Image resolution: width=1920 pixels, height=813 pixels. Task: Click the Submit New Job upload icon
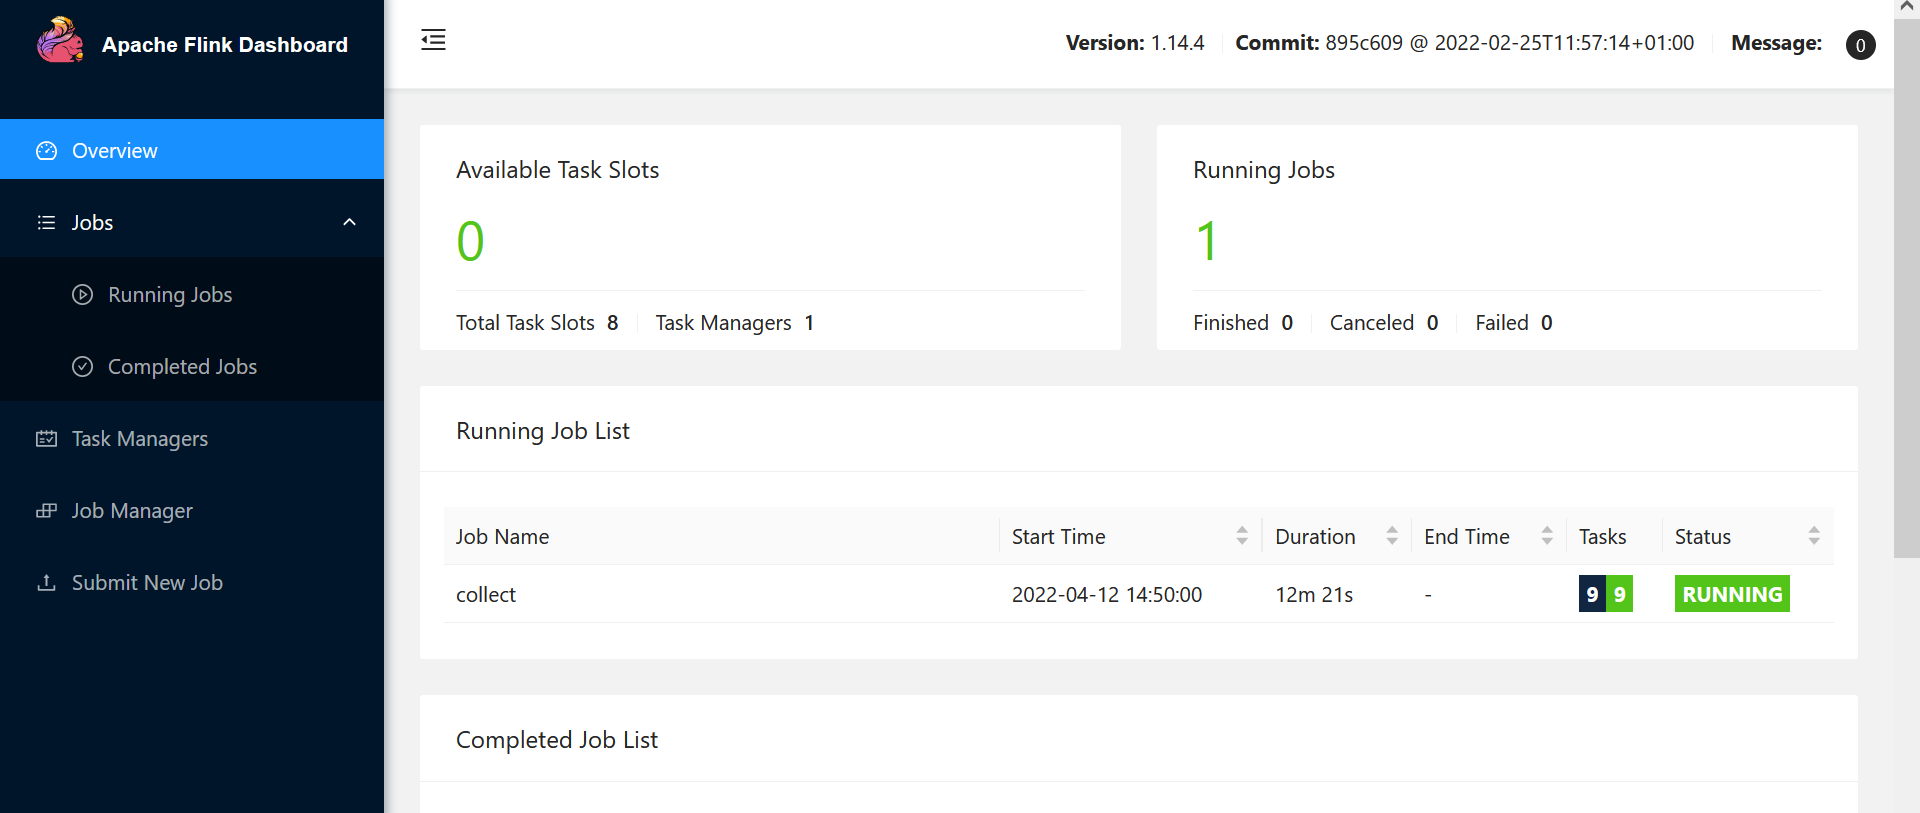click(47, 583)
